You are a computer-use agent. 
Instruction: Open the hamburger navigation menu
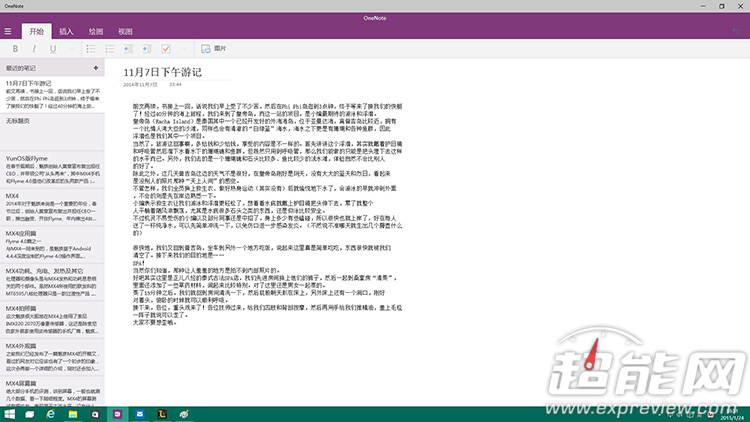10,32
